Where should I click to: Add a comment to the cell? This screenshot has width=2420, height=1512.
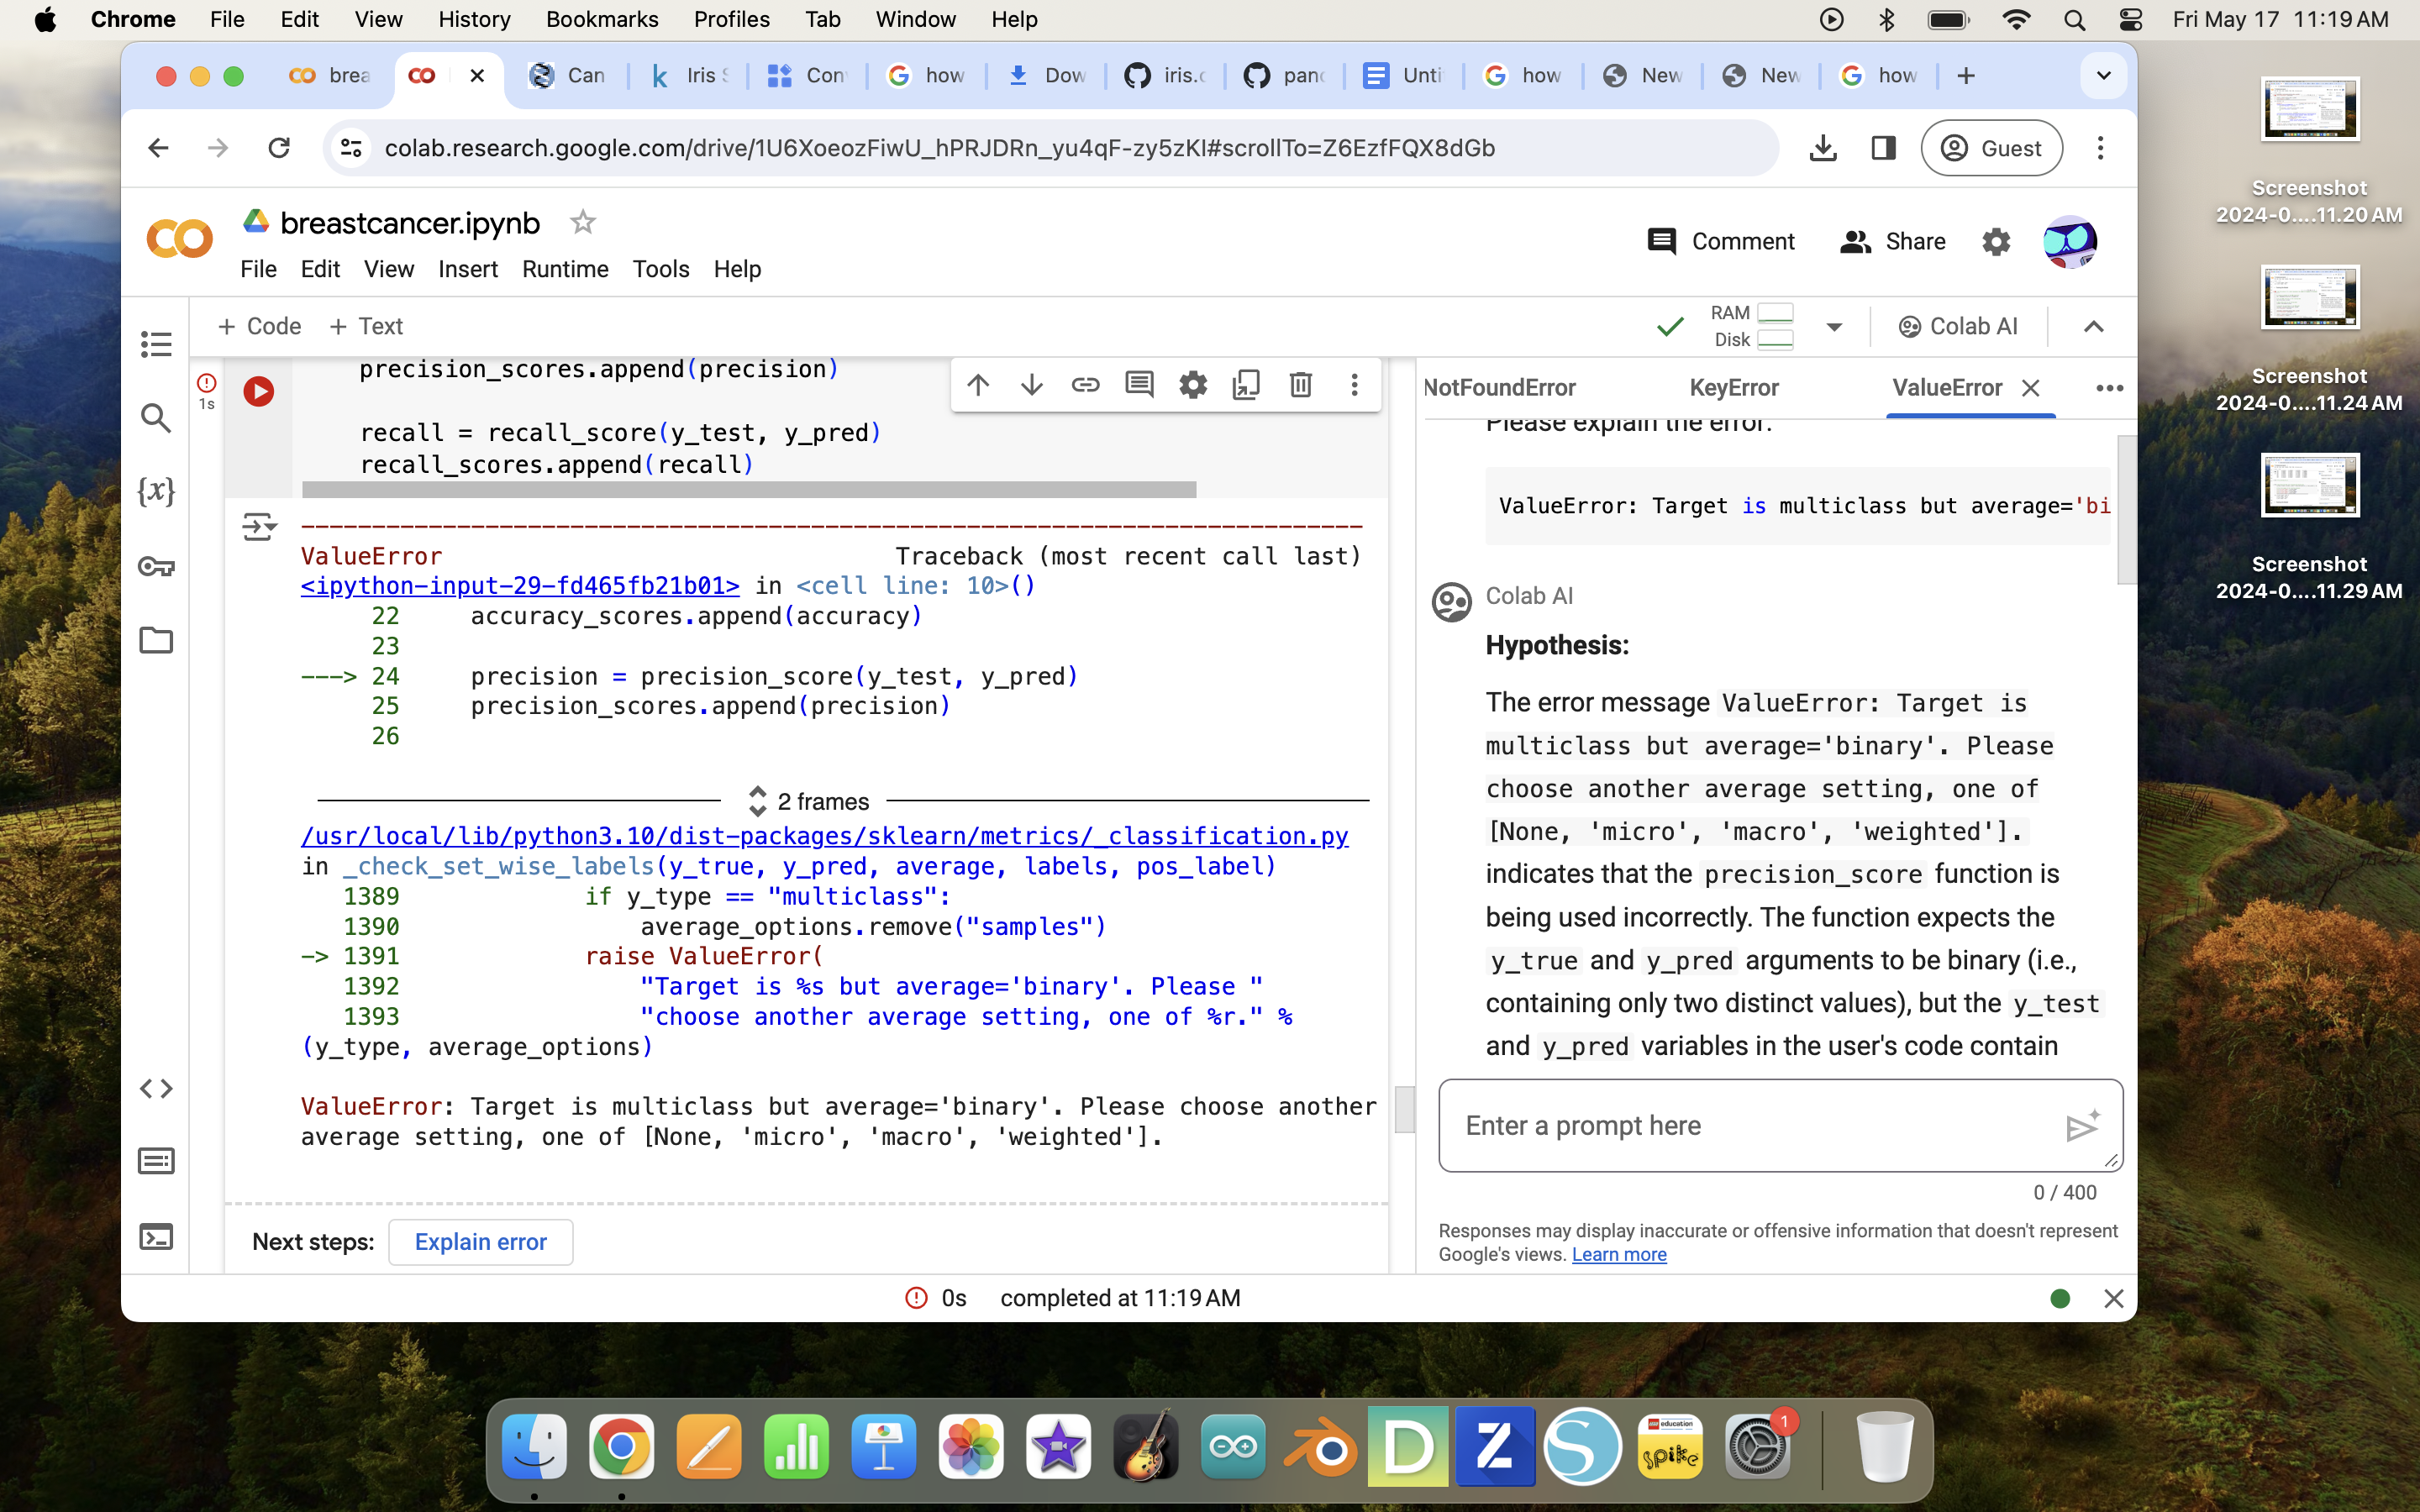(x=1139, y=385)
